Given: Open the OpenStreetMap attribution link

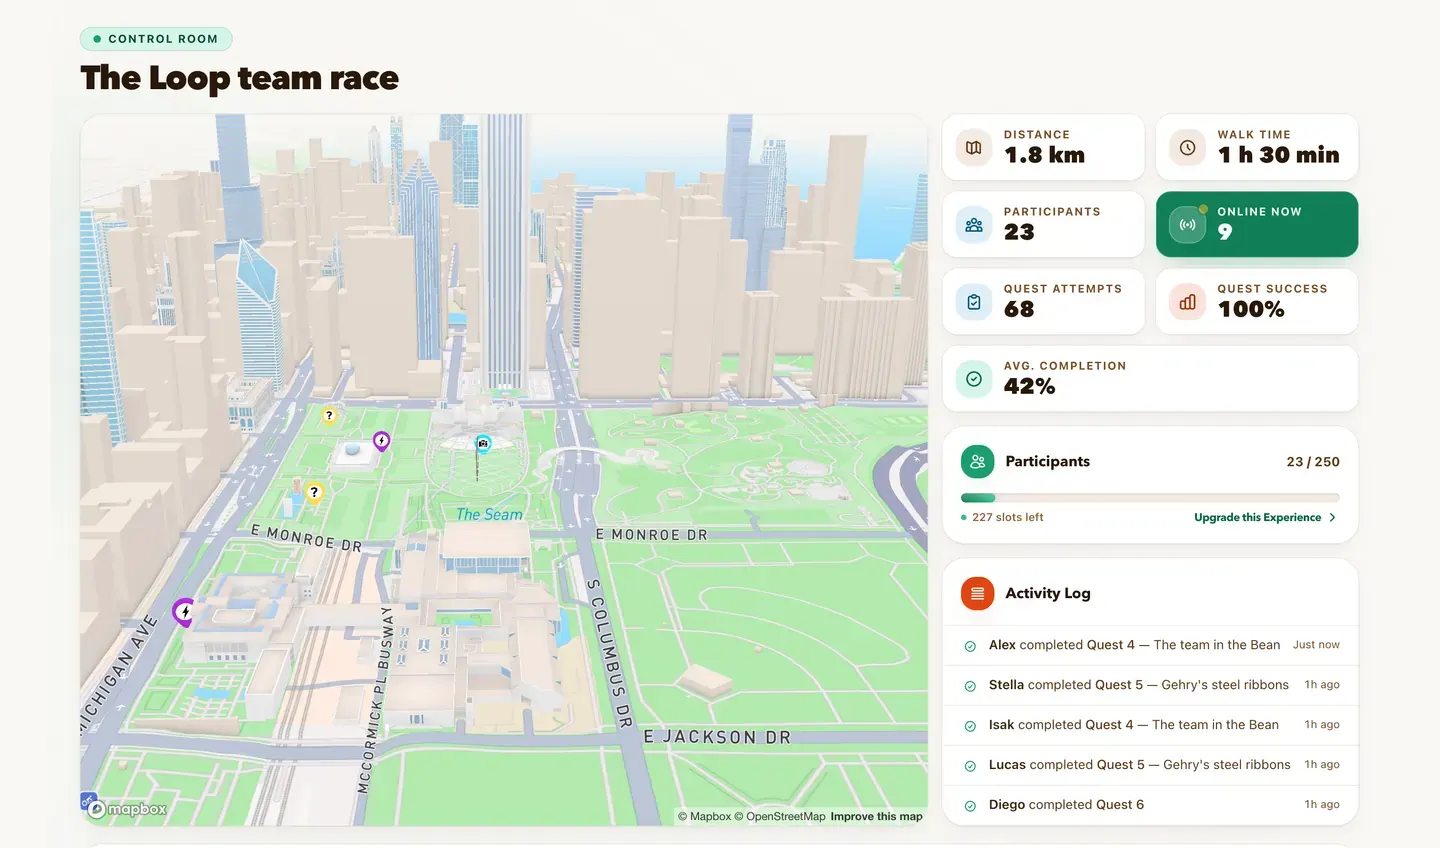Looking at the screenshot, I should pos(780,816).
